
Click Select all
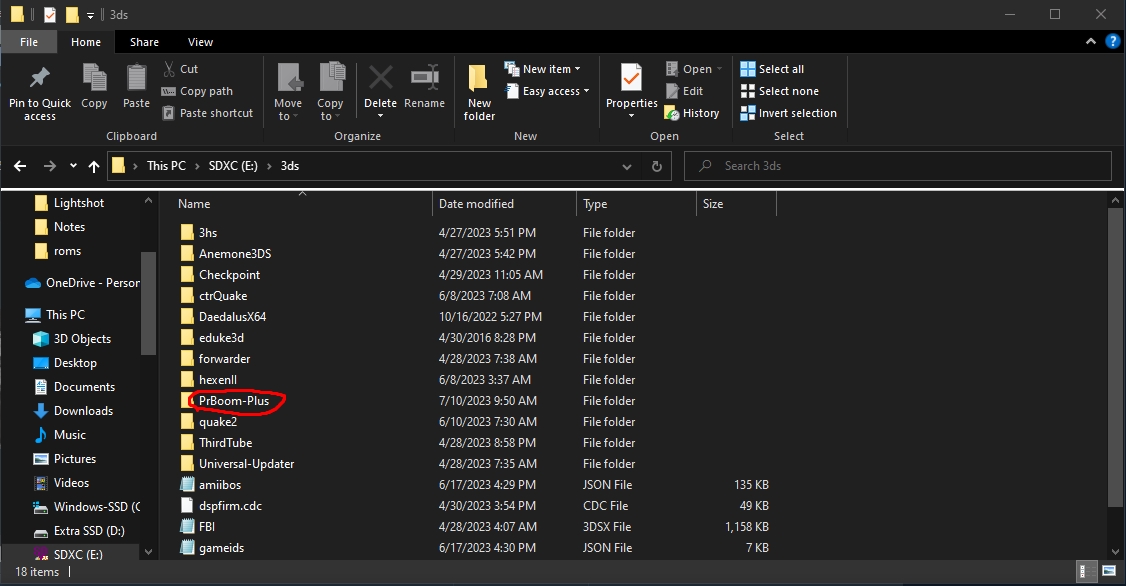pyautogui.click(x=773, y=69)
